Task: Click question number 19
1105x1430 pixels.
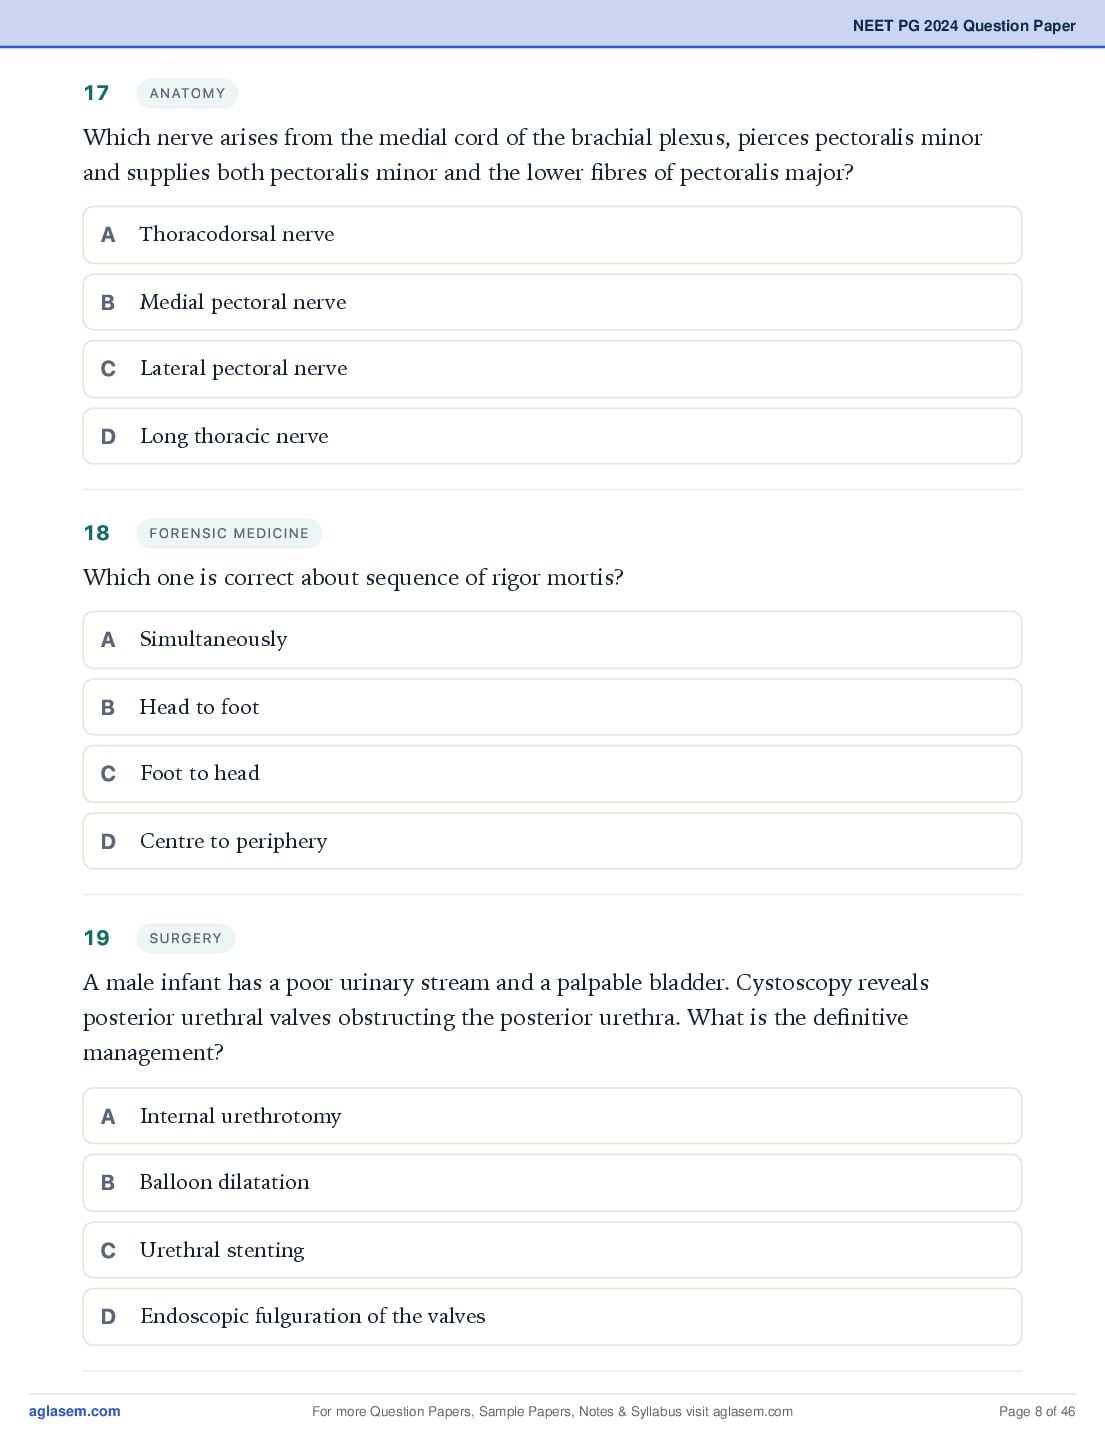Action: (x=96, y=938)
